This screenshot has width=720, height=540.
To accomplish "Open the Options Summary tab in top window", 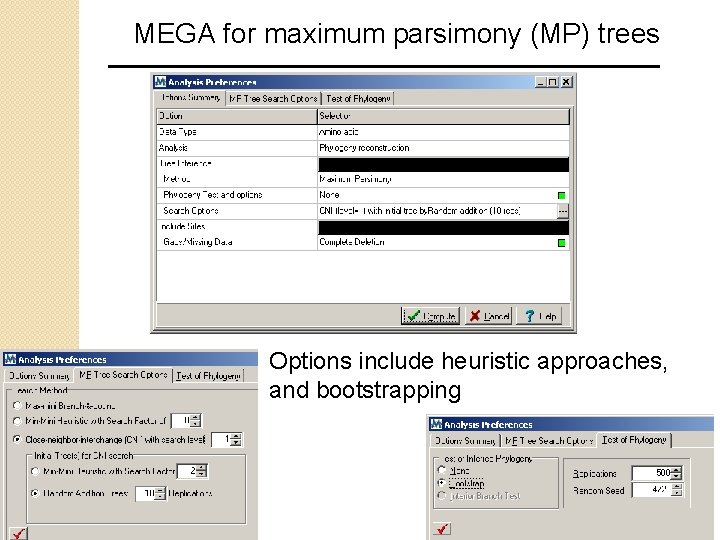I will (191, 98).
